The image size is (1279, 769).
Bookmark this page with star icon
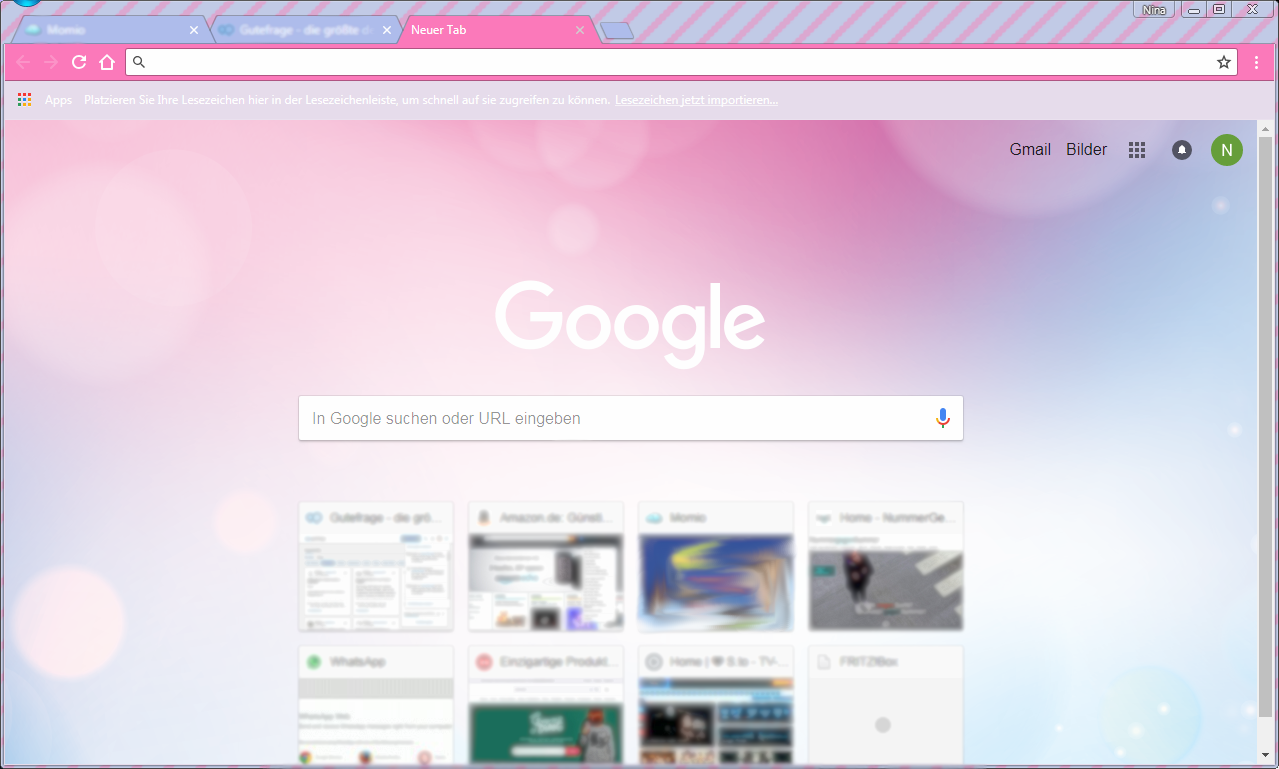1223,62
